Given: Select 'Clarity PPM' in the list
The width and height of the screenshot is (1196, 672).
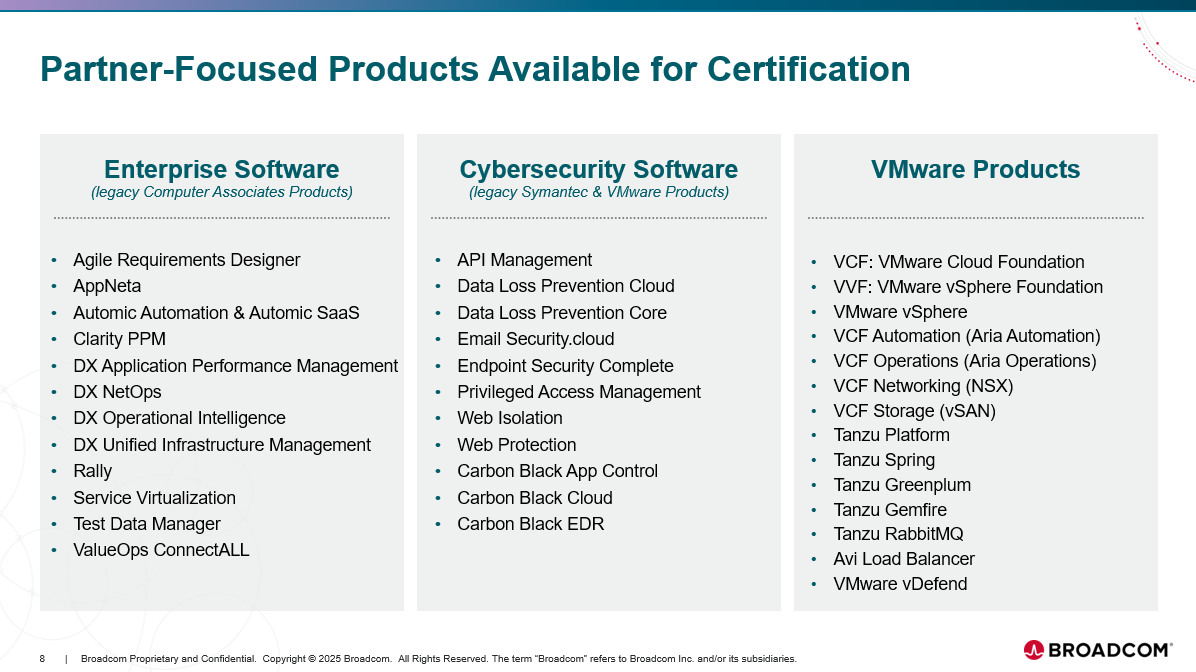Looking at the screenshot, I should pyautogui.click(x=119, y=339).
